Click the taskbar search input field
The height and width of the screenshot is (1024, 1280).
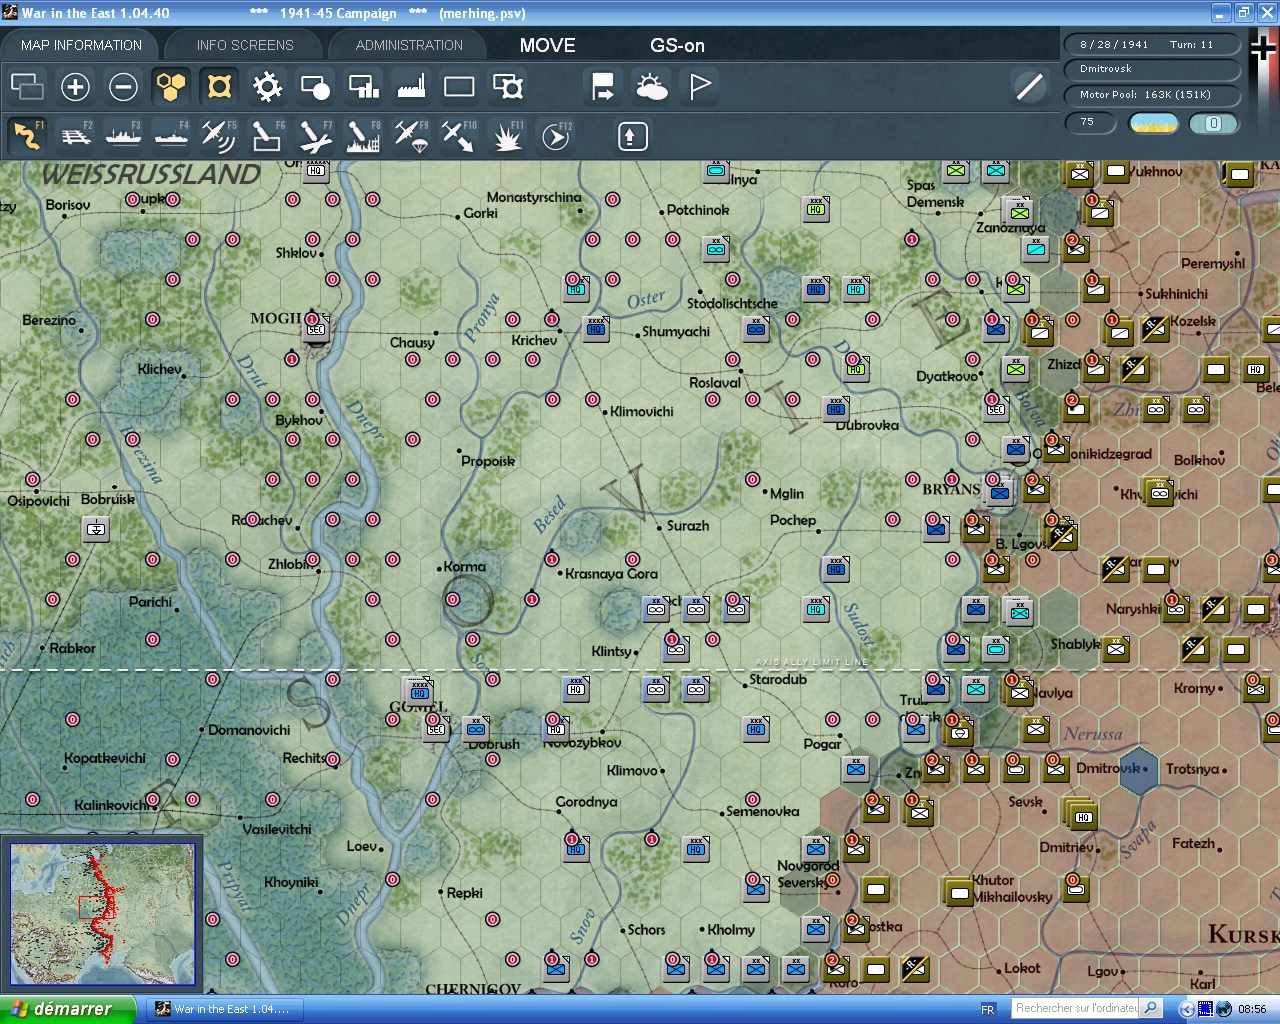[1076, 1009]
